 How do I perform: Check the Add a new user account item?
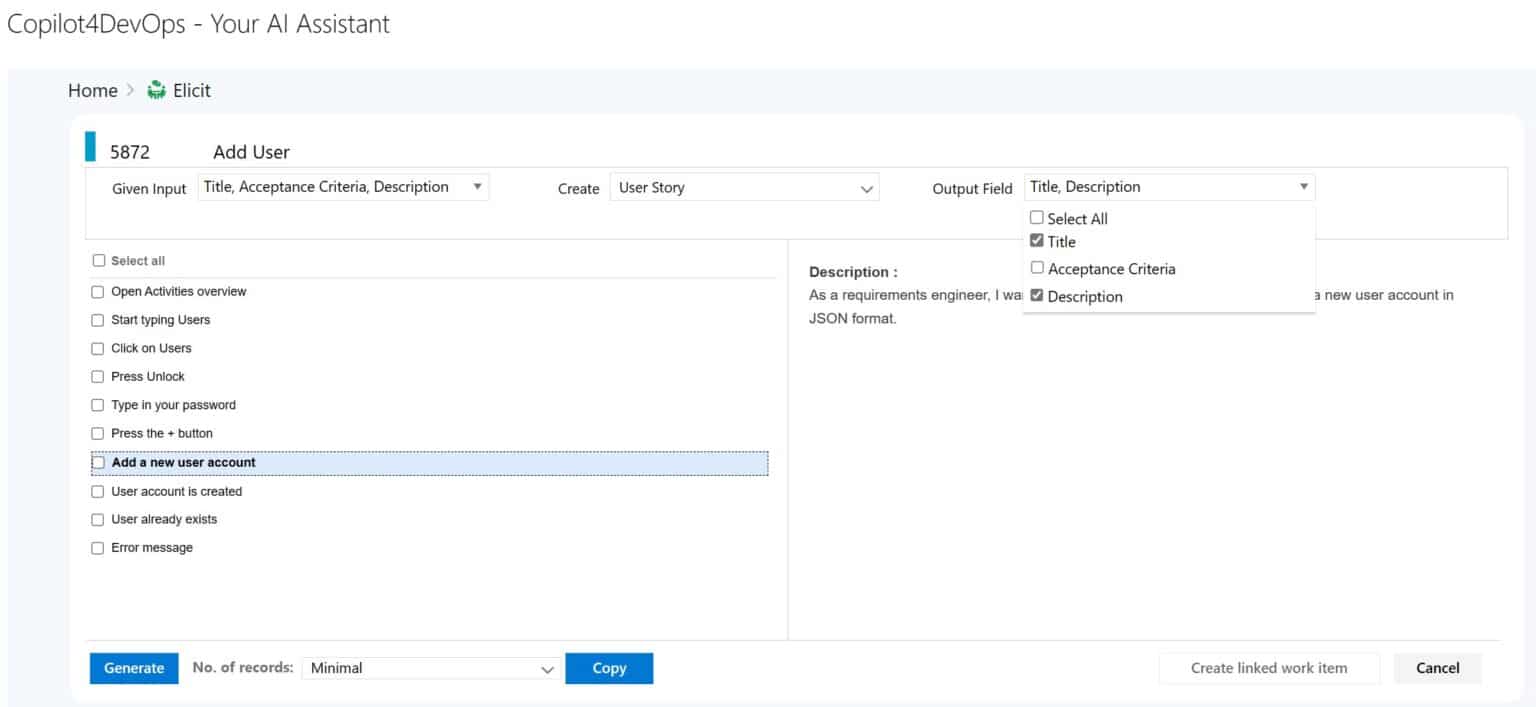pos(97,462)
